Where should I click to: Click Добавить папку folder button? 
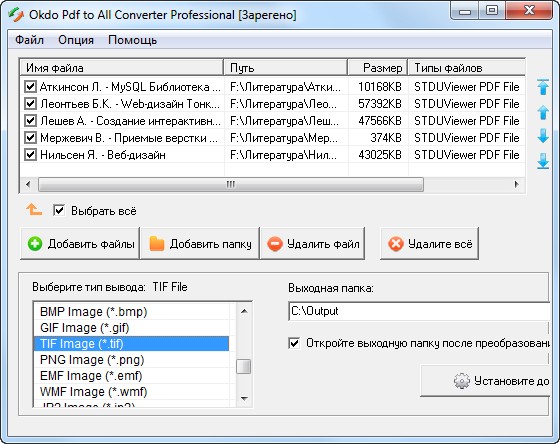[200, 244]
